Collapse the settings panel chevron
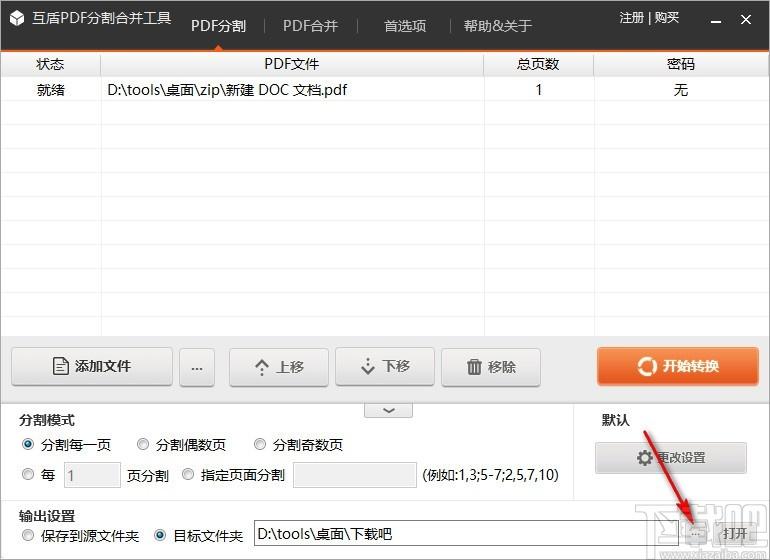The image size is (770, 560). pos(388,410)
